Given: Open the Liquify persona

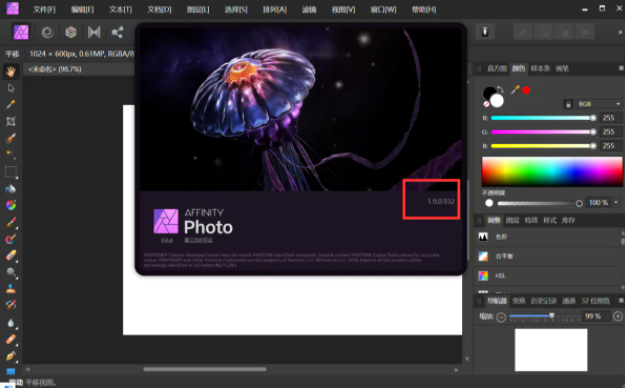Looking at the screenshot, I should pyautogui.click(x=47, y=32).
